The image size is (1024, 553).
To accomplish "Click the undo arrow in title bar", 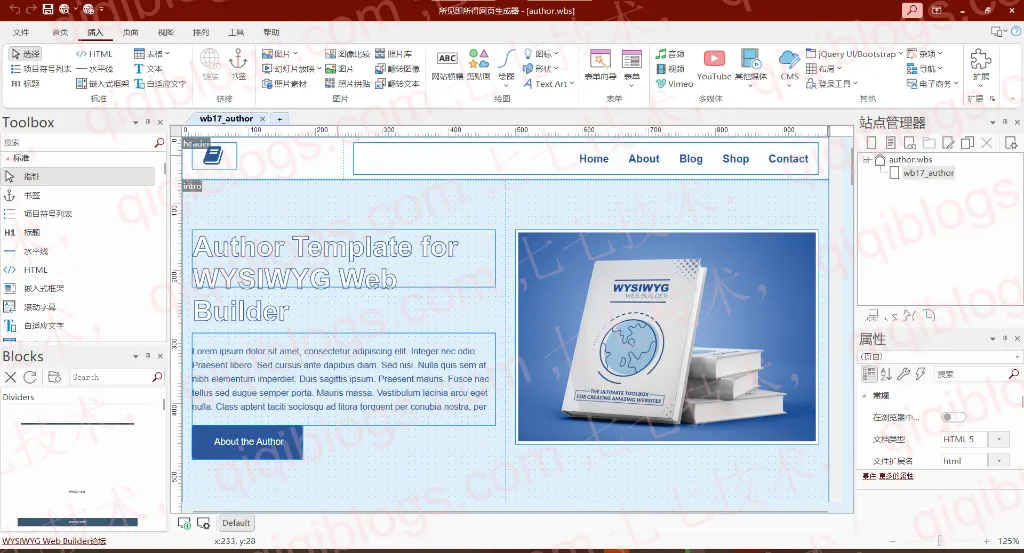I will (x=14, y=9).
